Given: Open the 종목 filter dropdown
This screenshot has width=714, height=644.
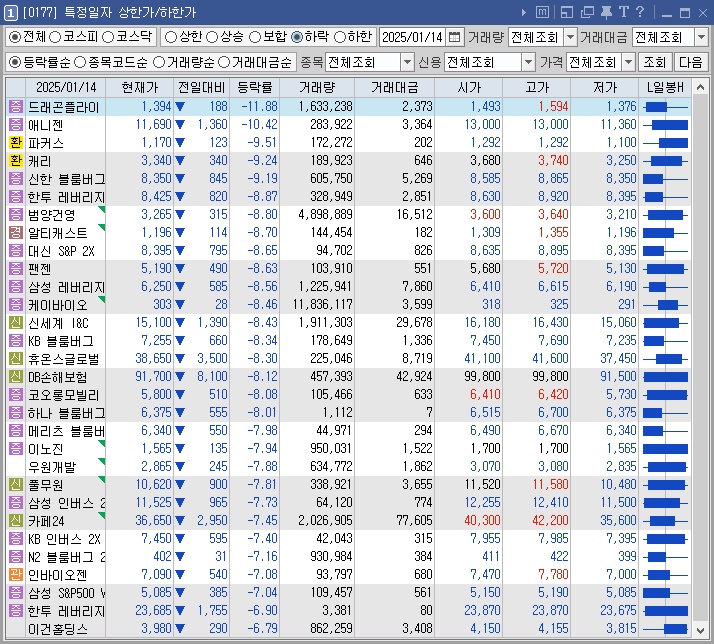Looking at the screenshot, I should (407, 62).
